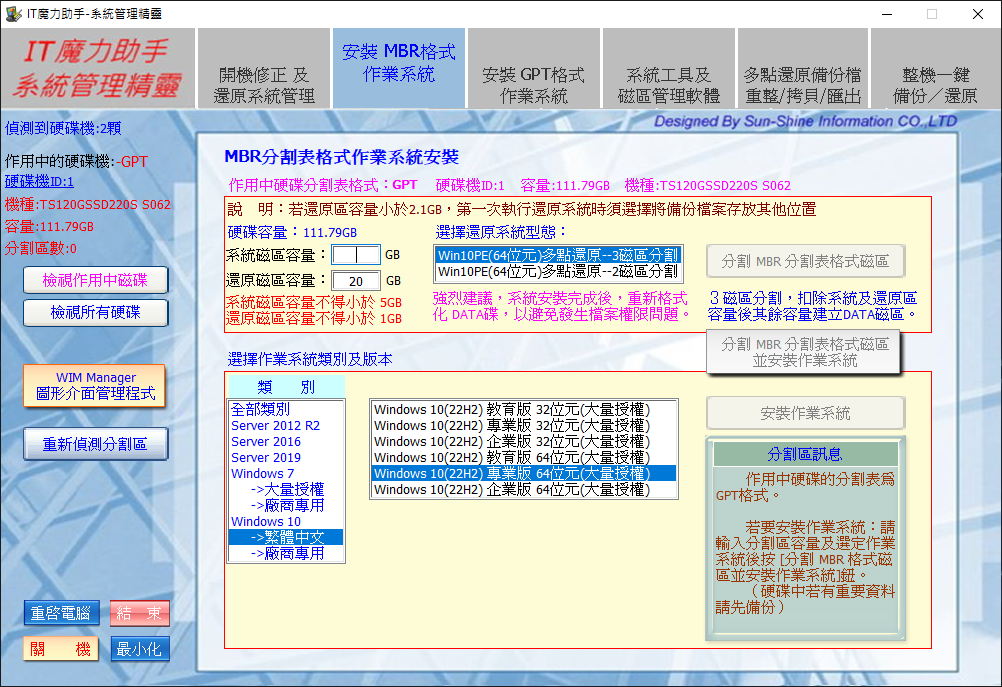
Task: Click the 硬碟機ID:1 link
Action: [39, 181]
